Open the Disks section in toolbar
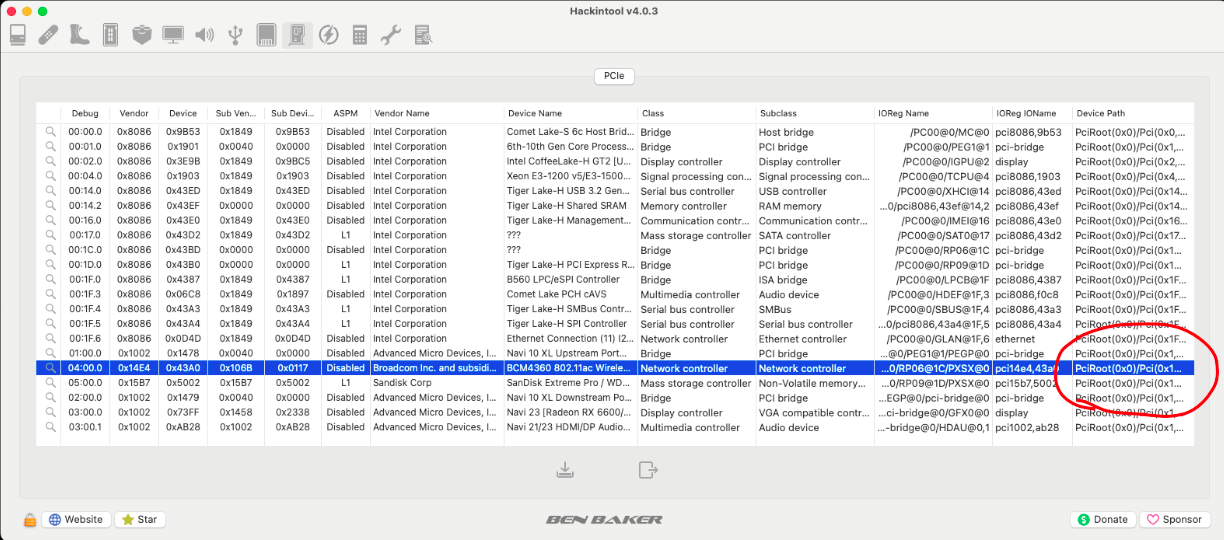 (x=266, y=35)
